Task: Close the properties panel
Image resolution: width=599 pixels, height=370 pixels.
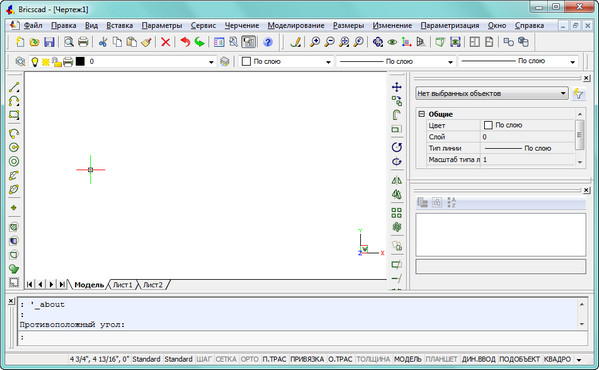Action: (x=586, y=78)
